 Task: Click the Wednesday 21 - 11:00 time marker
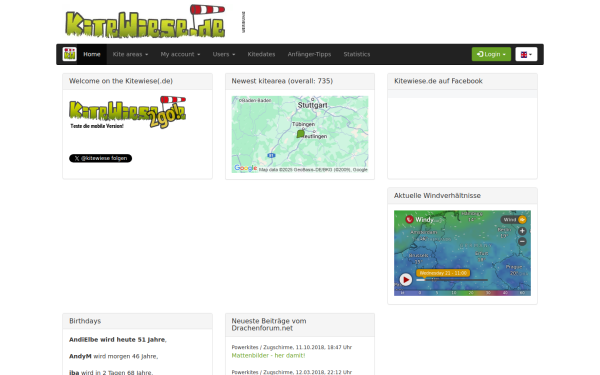pos(443,273)
